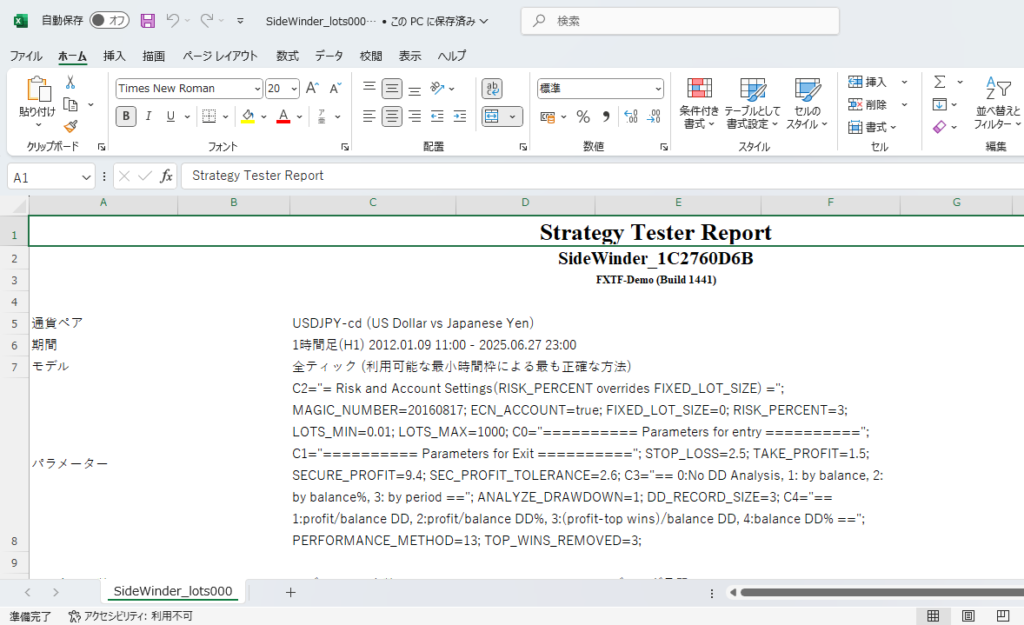
Task: Click the Paste clipboard icon
Action: 38,89
